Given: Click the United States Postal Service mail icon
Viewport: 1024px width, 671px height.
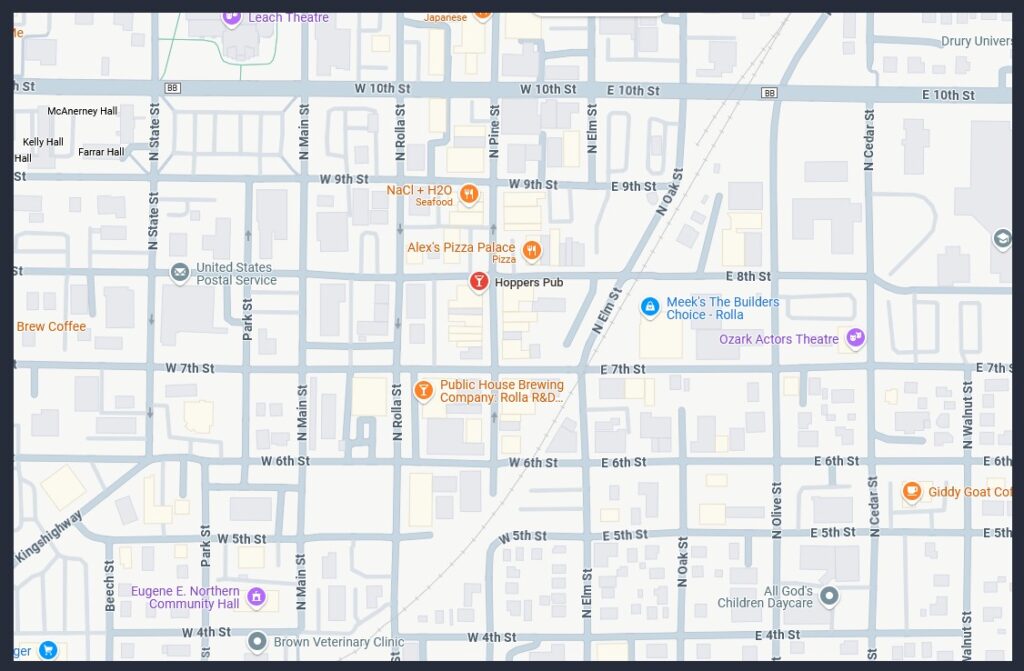Looking at the screenshot, I should point(180,272).
